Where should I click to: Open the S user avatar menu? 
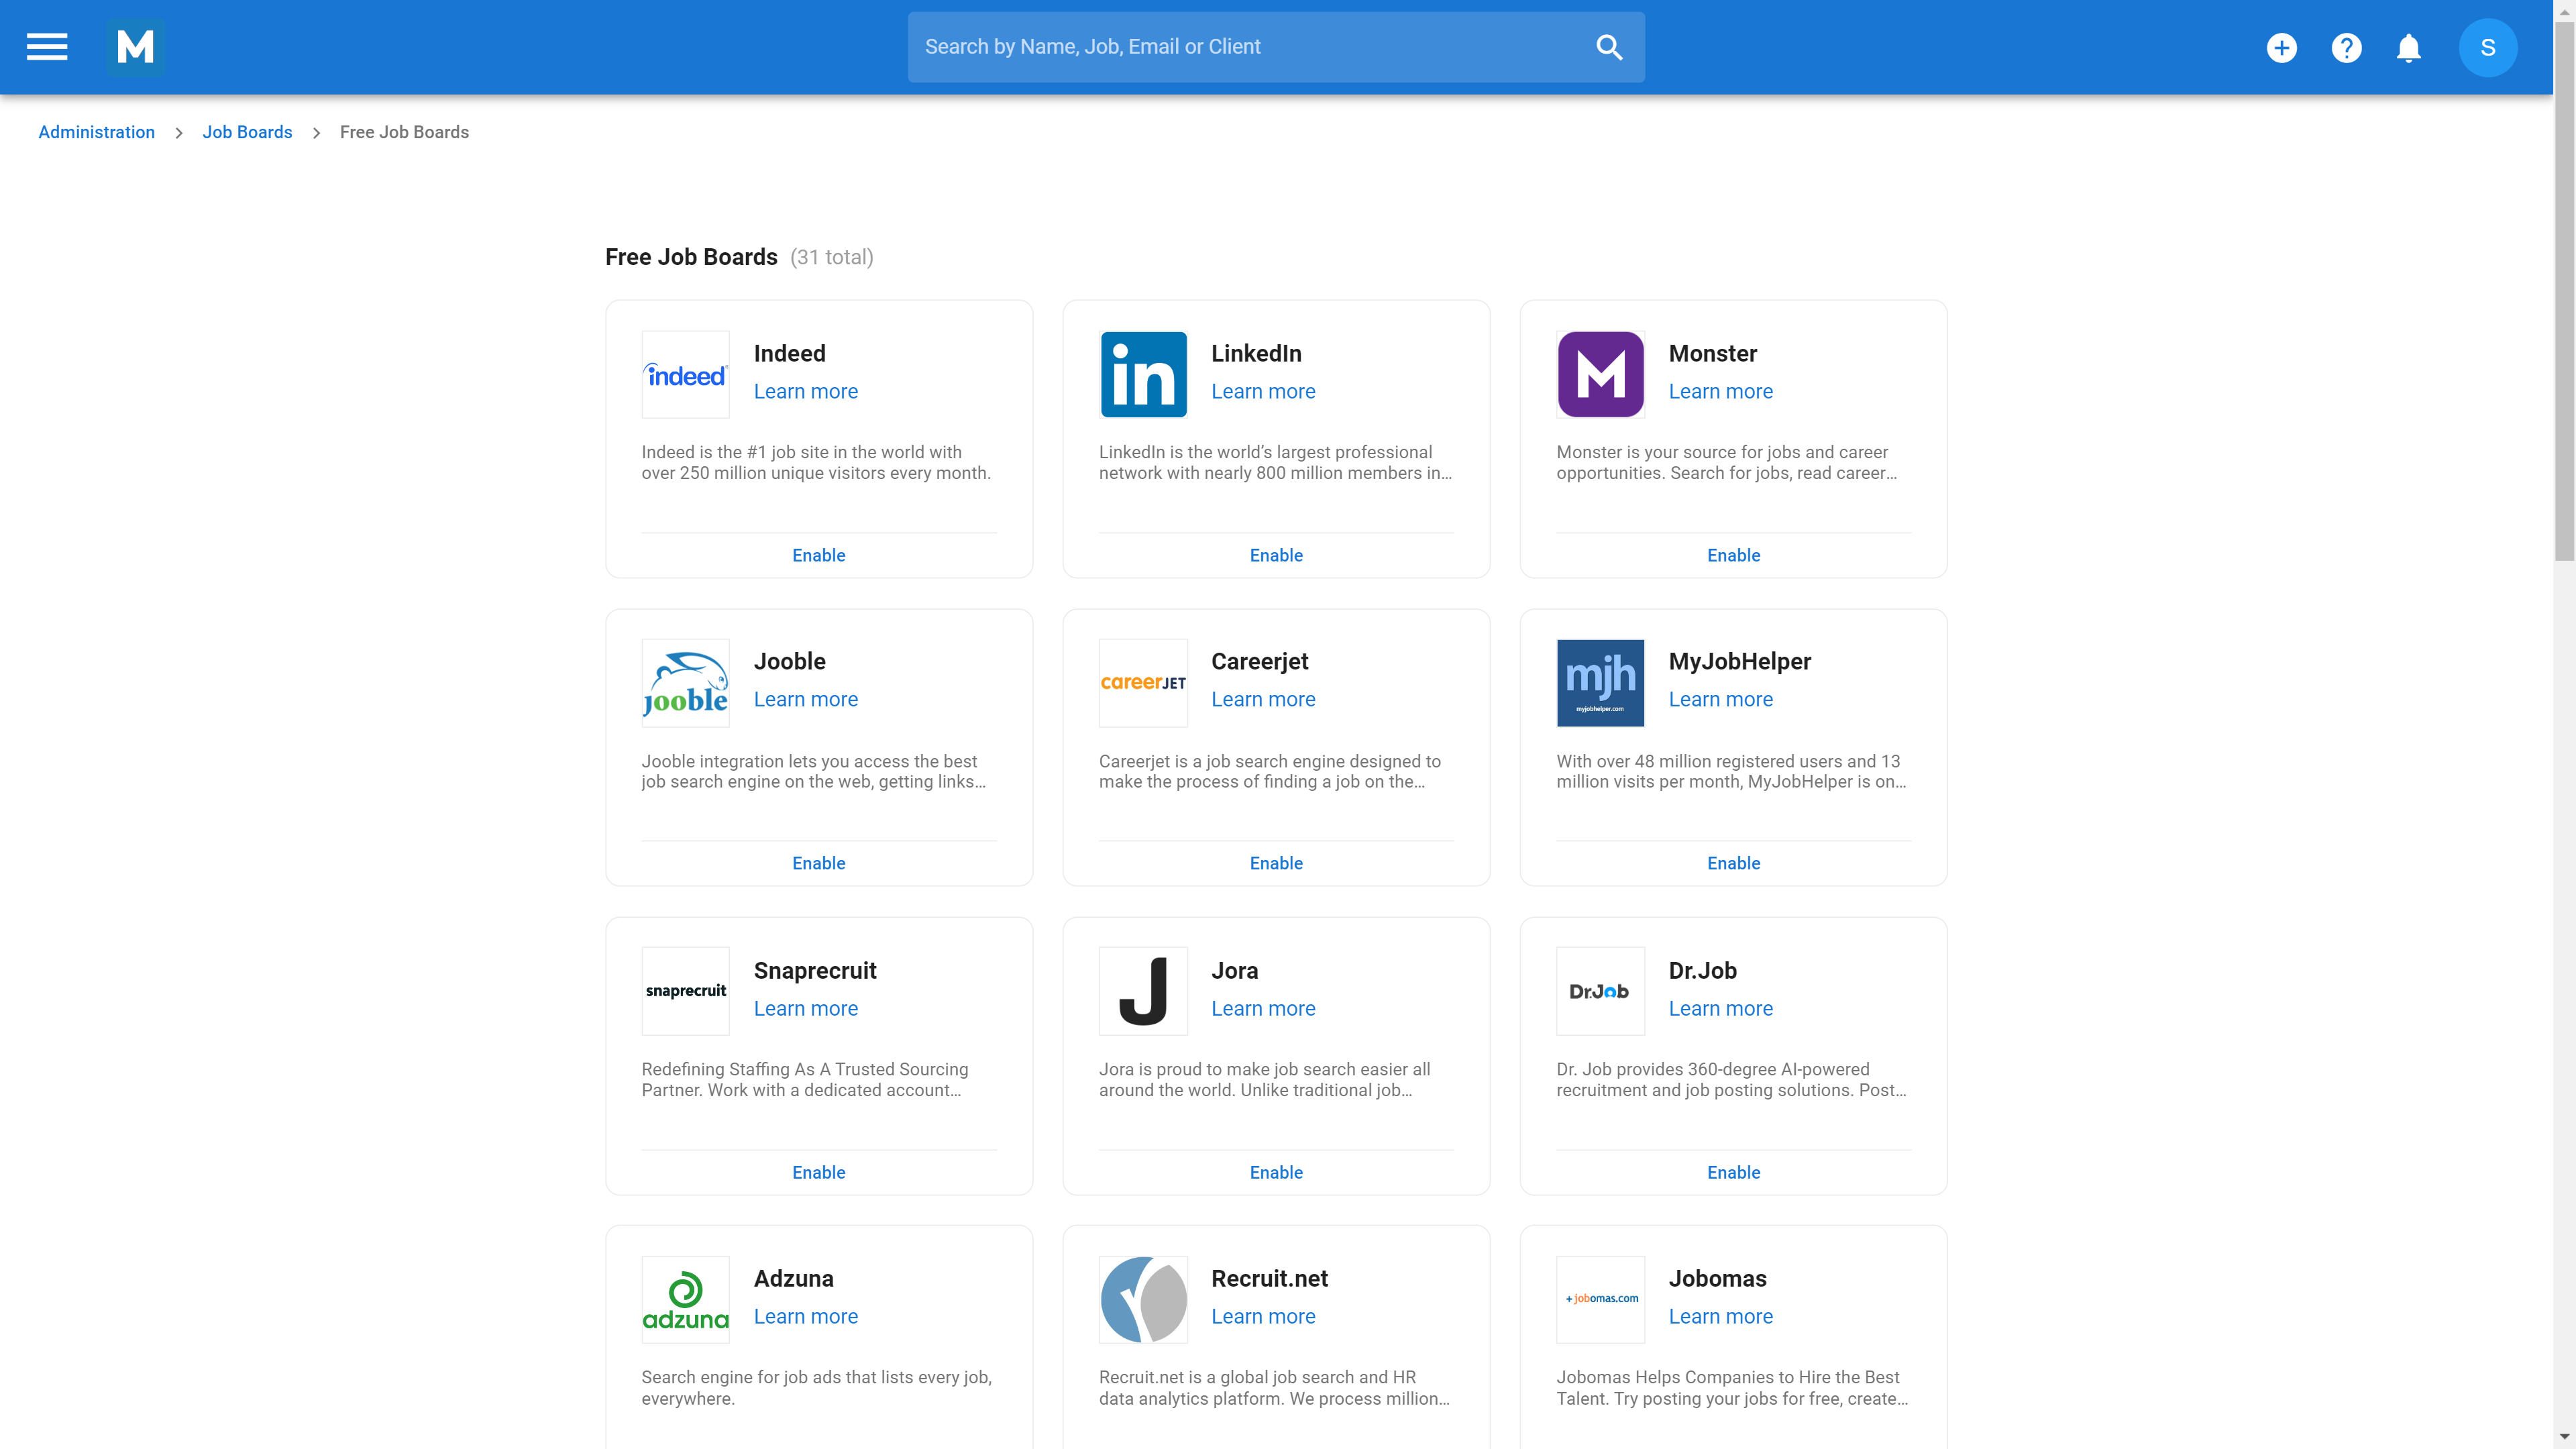click(x=2487, y=47)
